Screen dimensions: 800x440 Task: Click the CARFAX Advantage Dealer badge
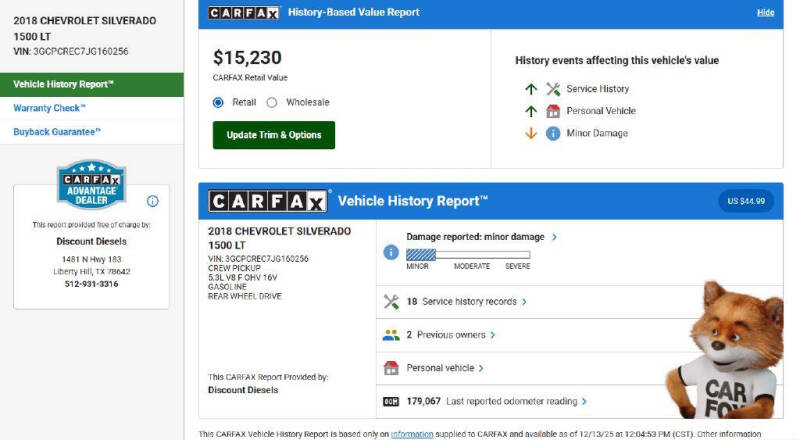91,185
